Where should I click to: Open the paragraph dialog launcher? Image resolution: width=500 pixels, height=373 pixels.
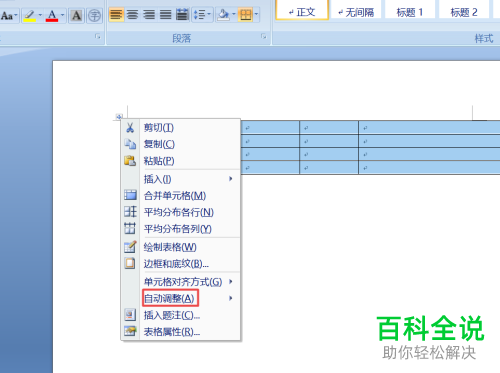pyautogui.click(x=264, y=36)
